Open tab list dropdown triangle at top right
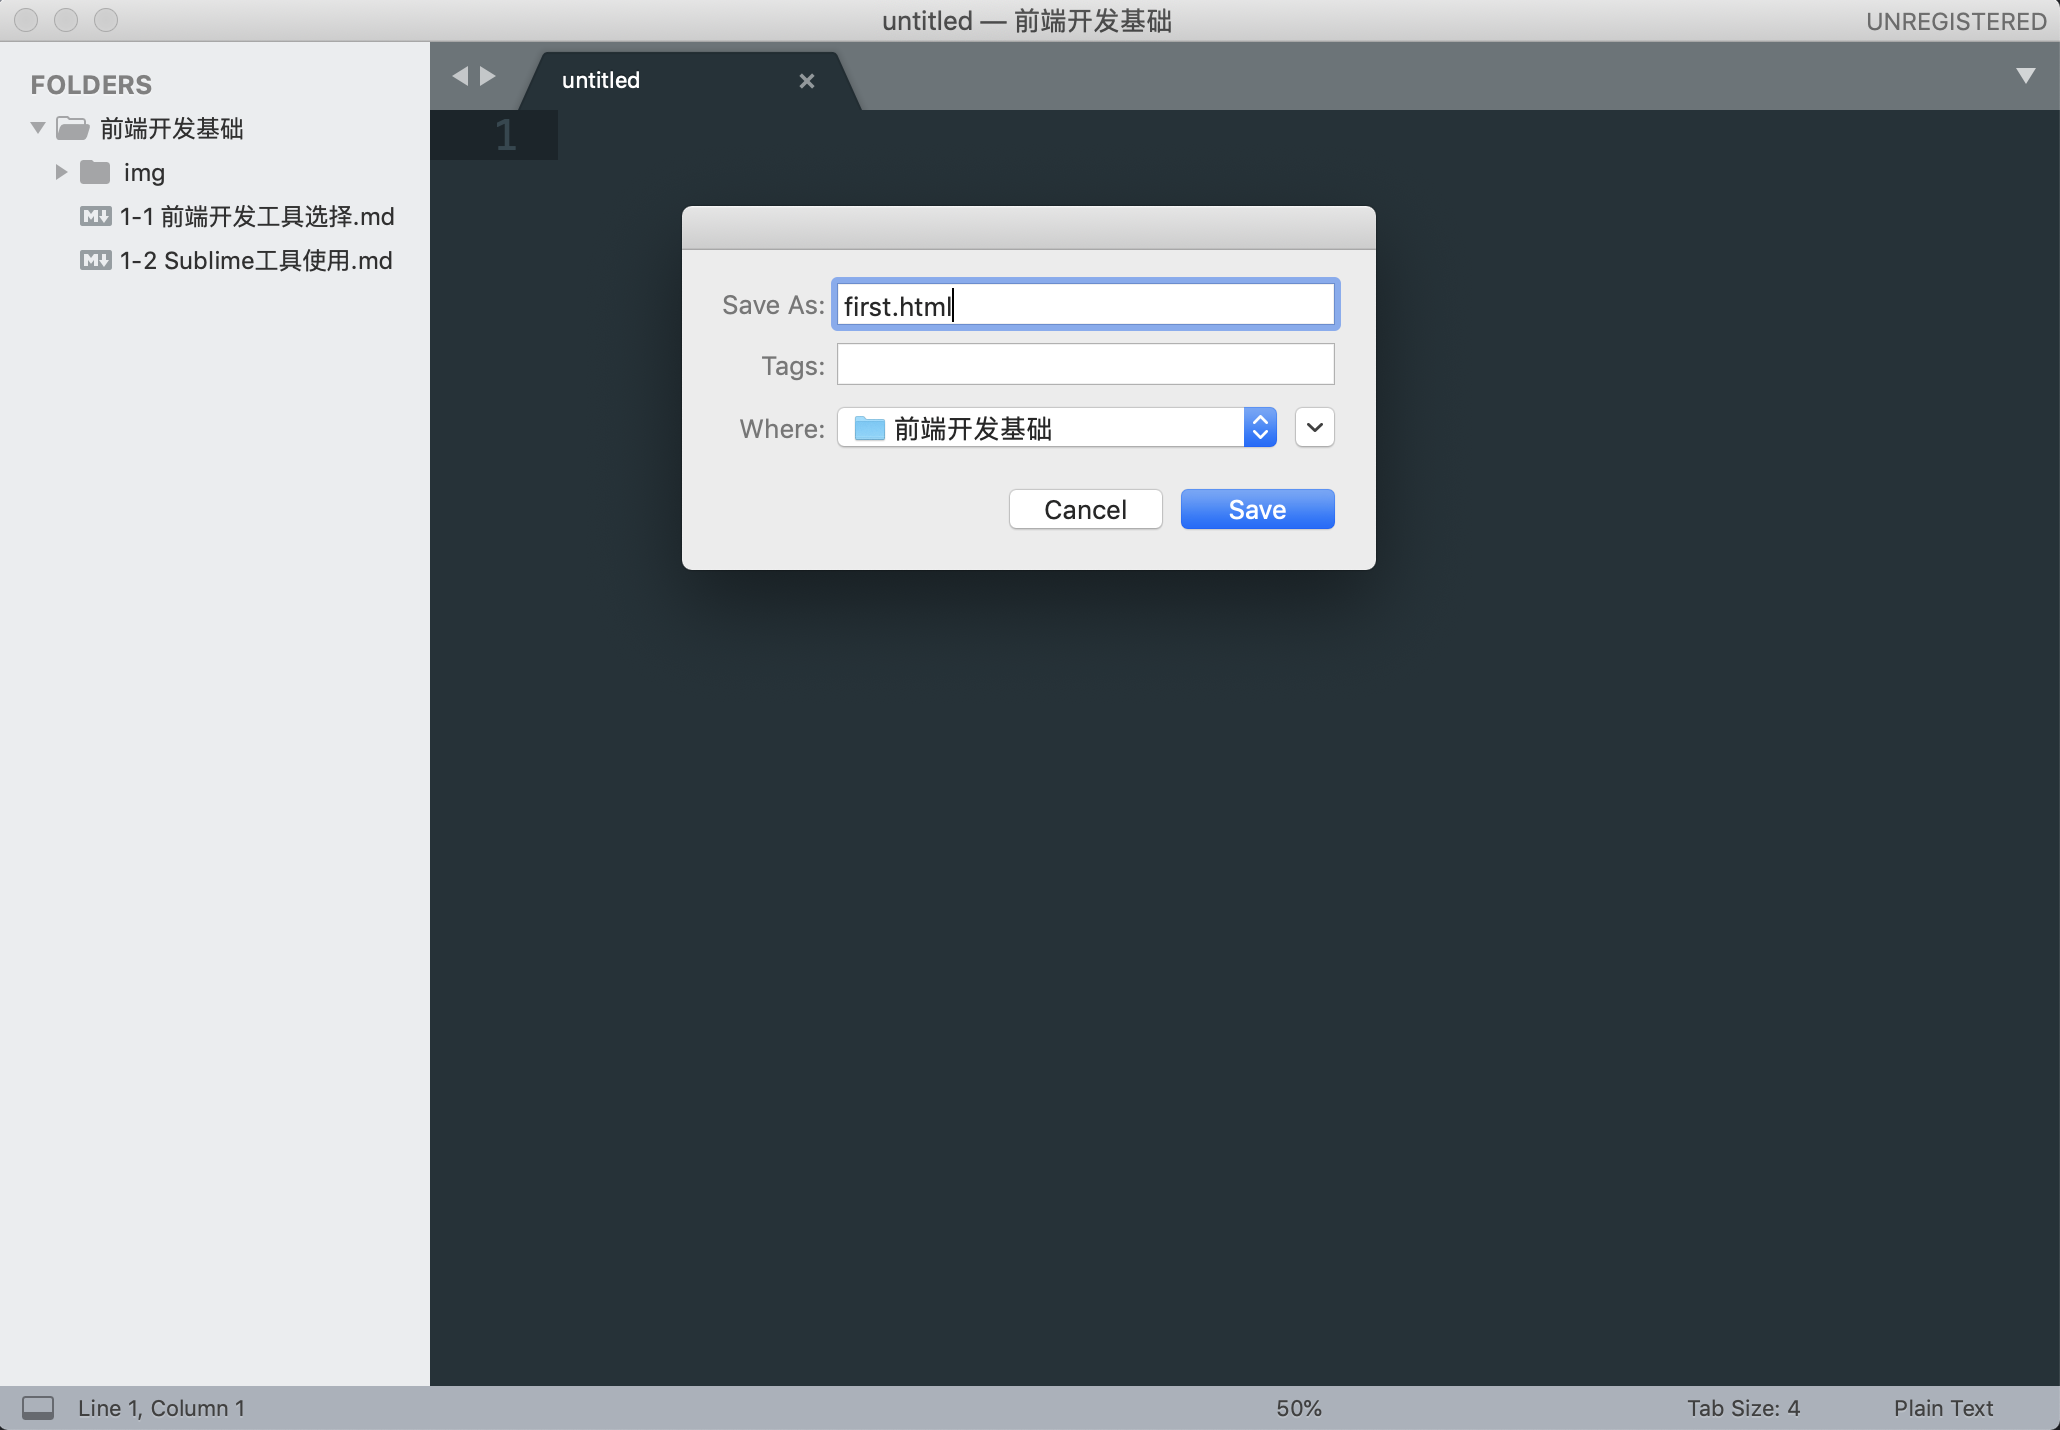Image resolution: width=2060 pixels, height=1430 pixels. point(2025,76)
